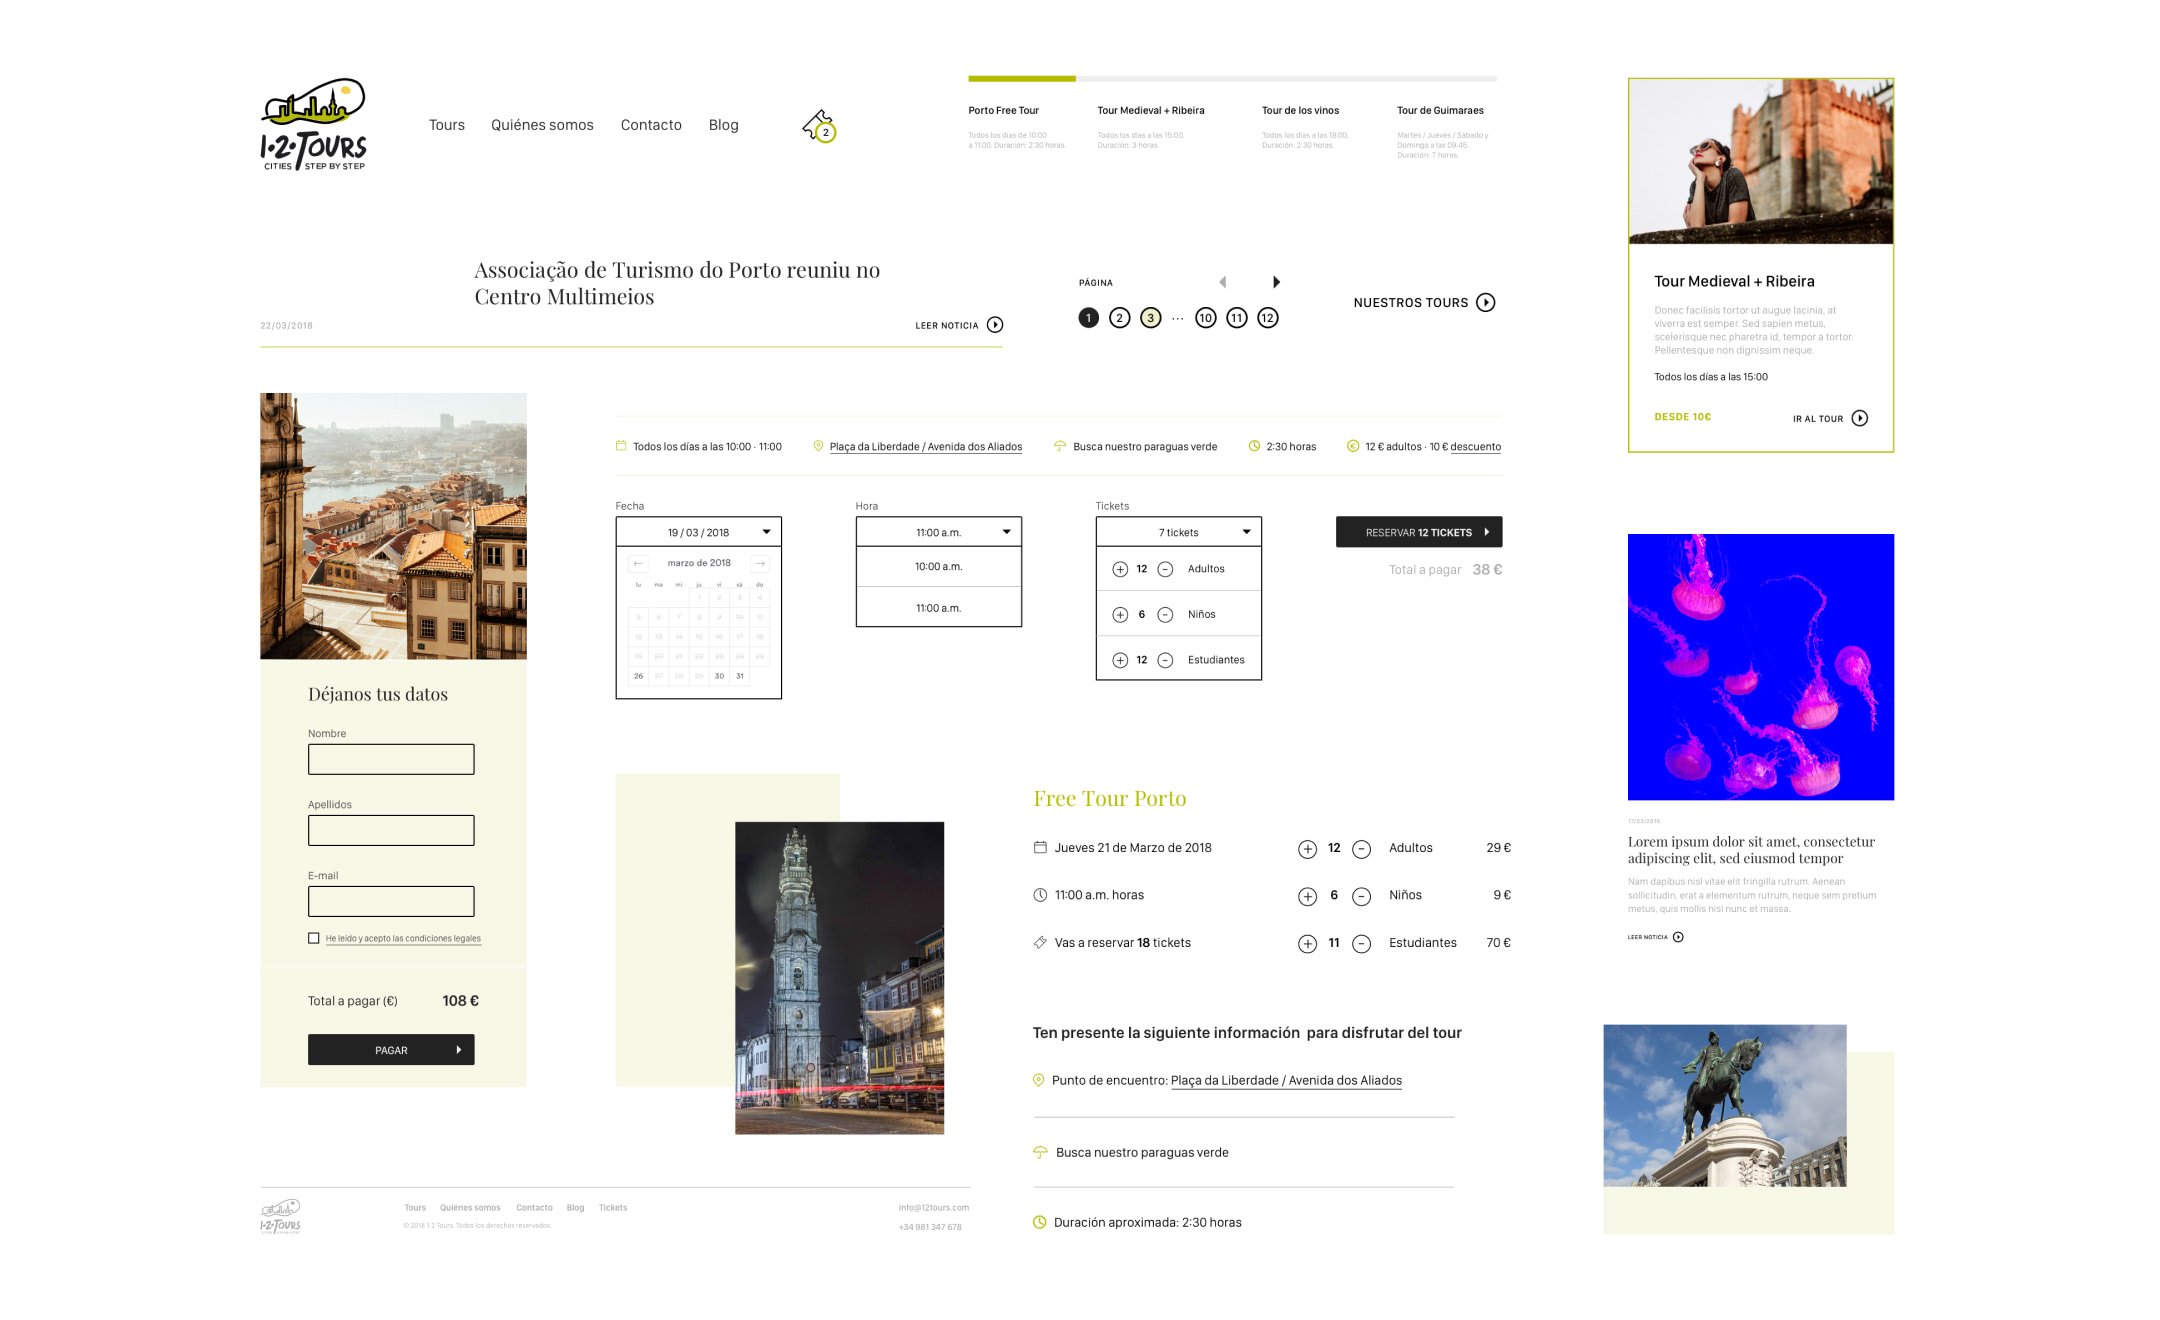
Task: Decrease Adultos count in tickets dropdown
Action: pyautogui.click(x=1165, y=569)
